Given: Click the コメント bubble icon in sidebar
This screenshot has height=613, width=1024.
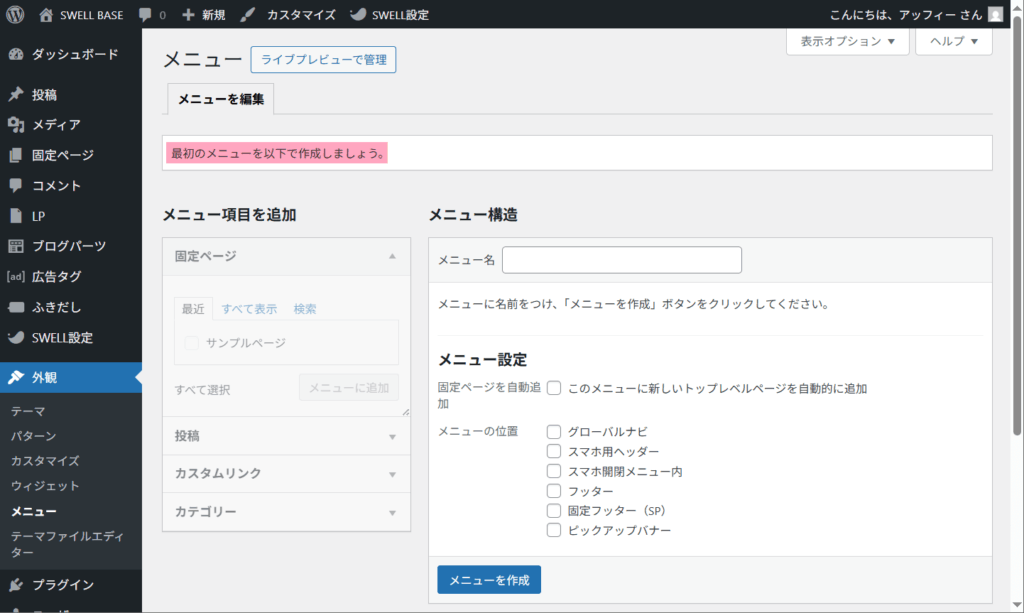Looking at the screenshot, I should tap(16, 185).
